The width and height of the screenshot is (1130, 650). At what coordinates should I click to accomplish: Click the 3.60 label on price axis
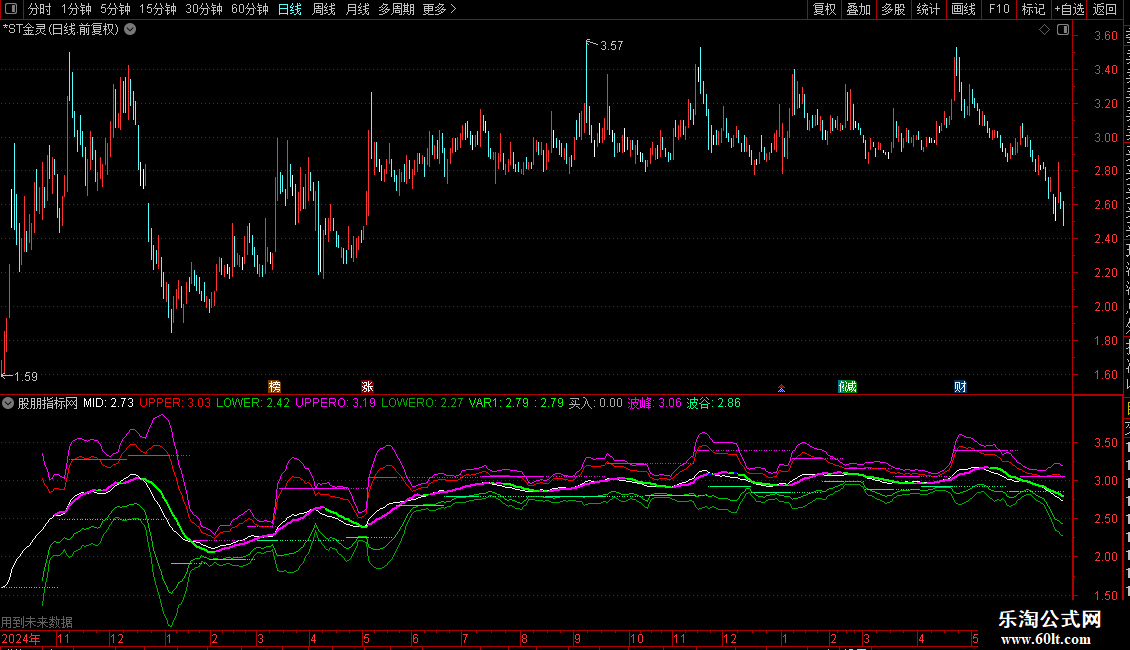coord(1105,36)
